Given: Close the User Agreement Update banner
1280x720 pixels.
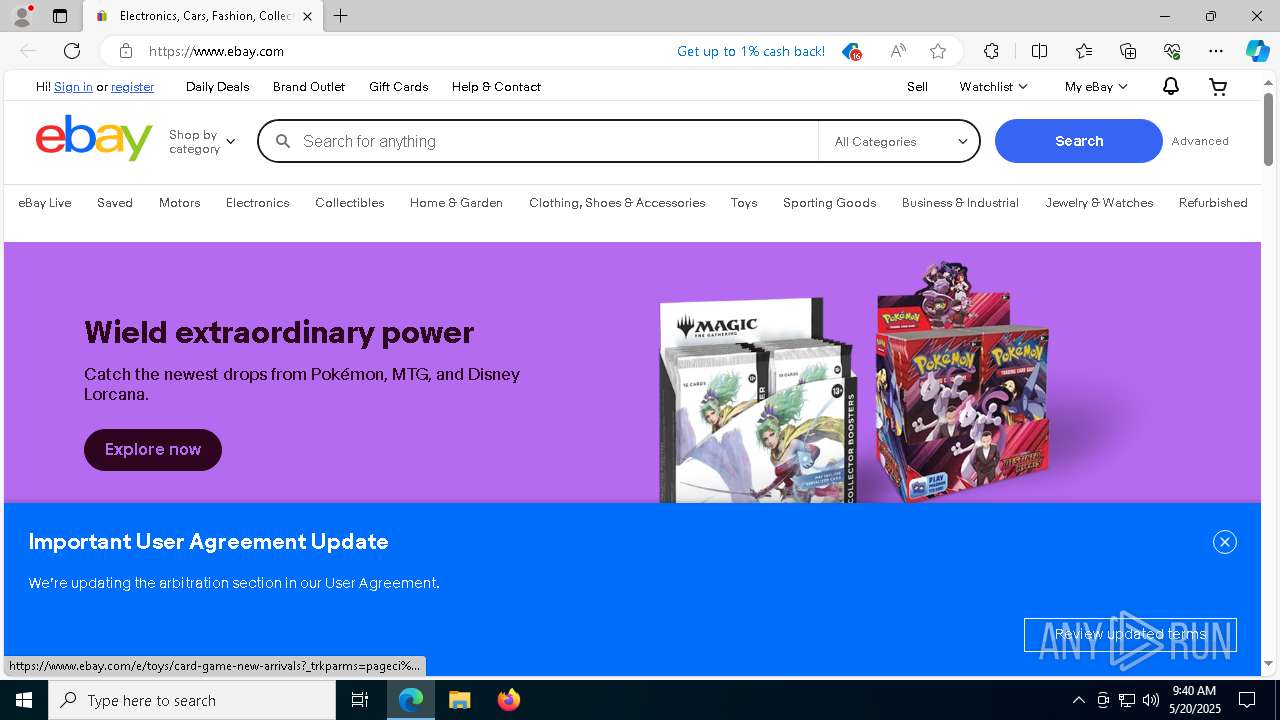Looking at the screenshot, I should [1225, 542].
